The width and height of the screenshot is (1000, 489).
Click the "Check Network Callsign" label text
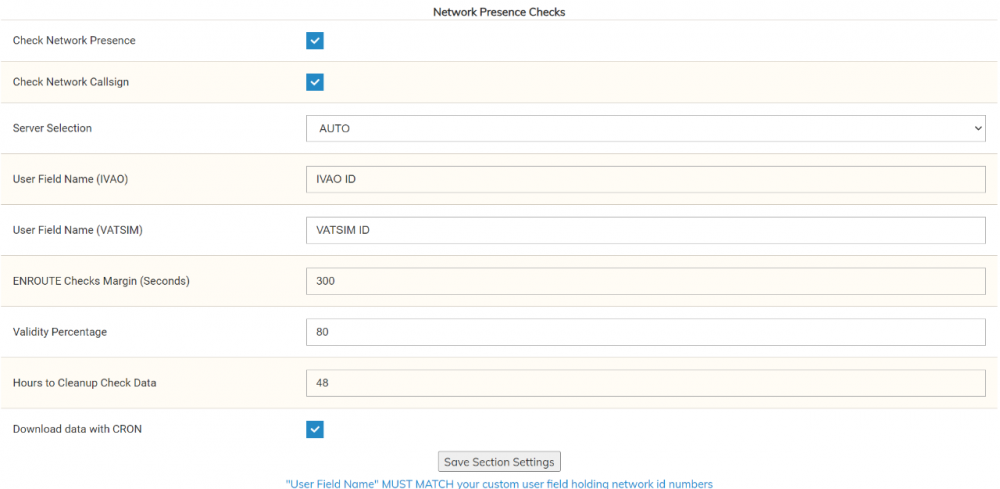(x=71, y=82)
